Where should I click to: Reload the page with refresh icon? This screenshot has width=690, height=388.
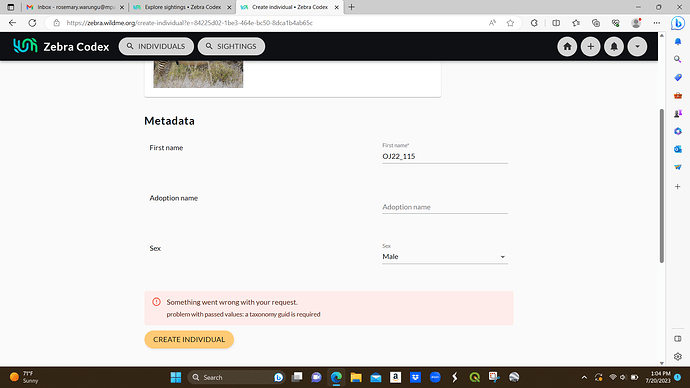pyautogui.click(x=32, y=23)
